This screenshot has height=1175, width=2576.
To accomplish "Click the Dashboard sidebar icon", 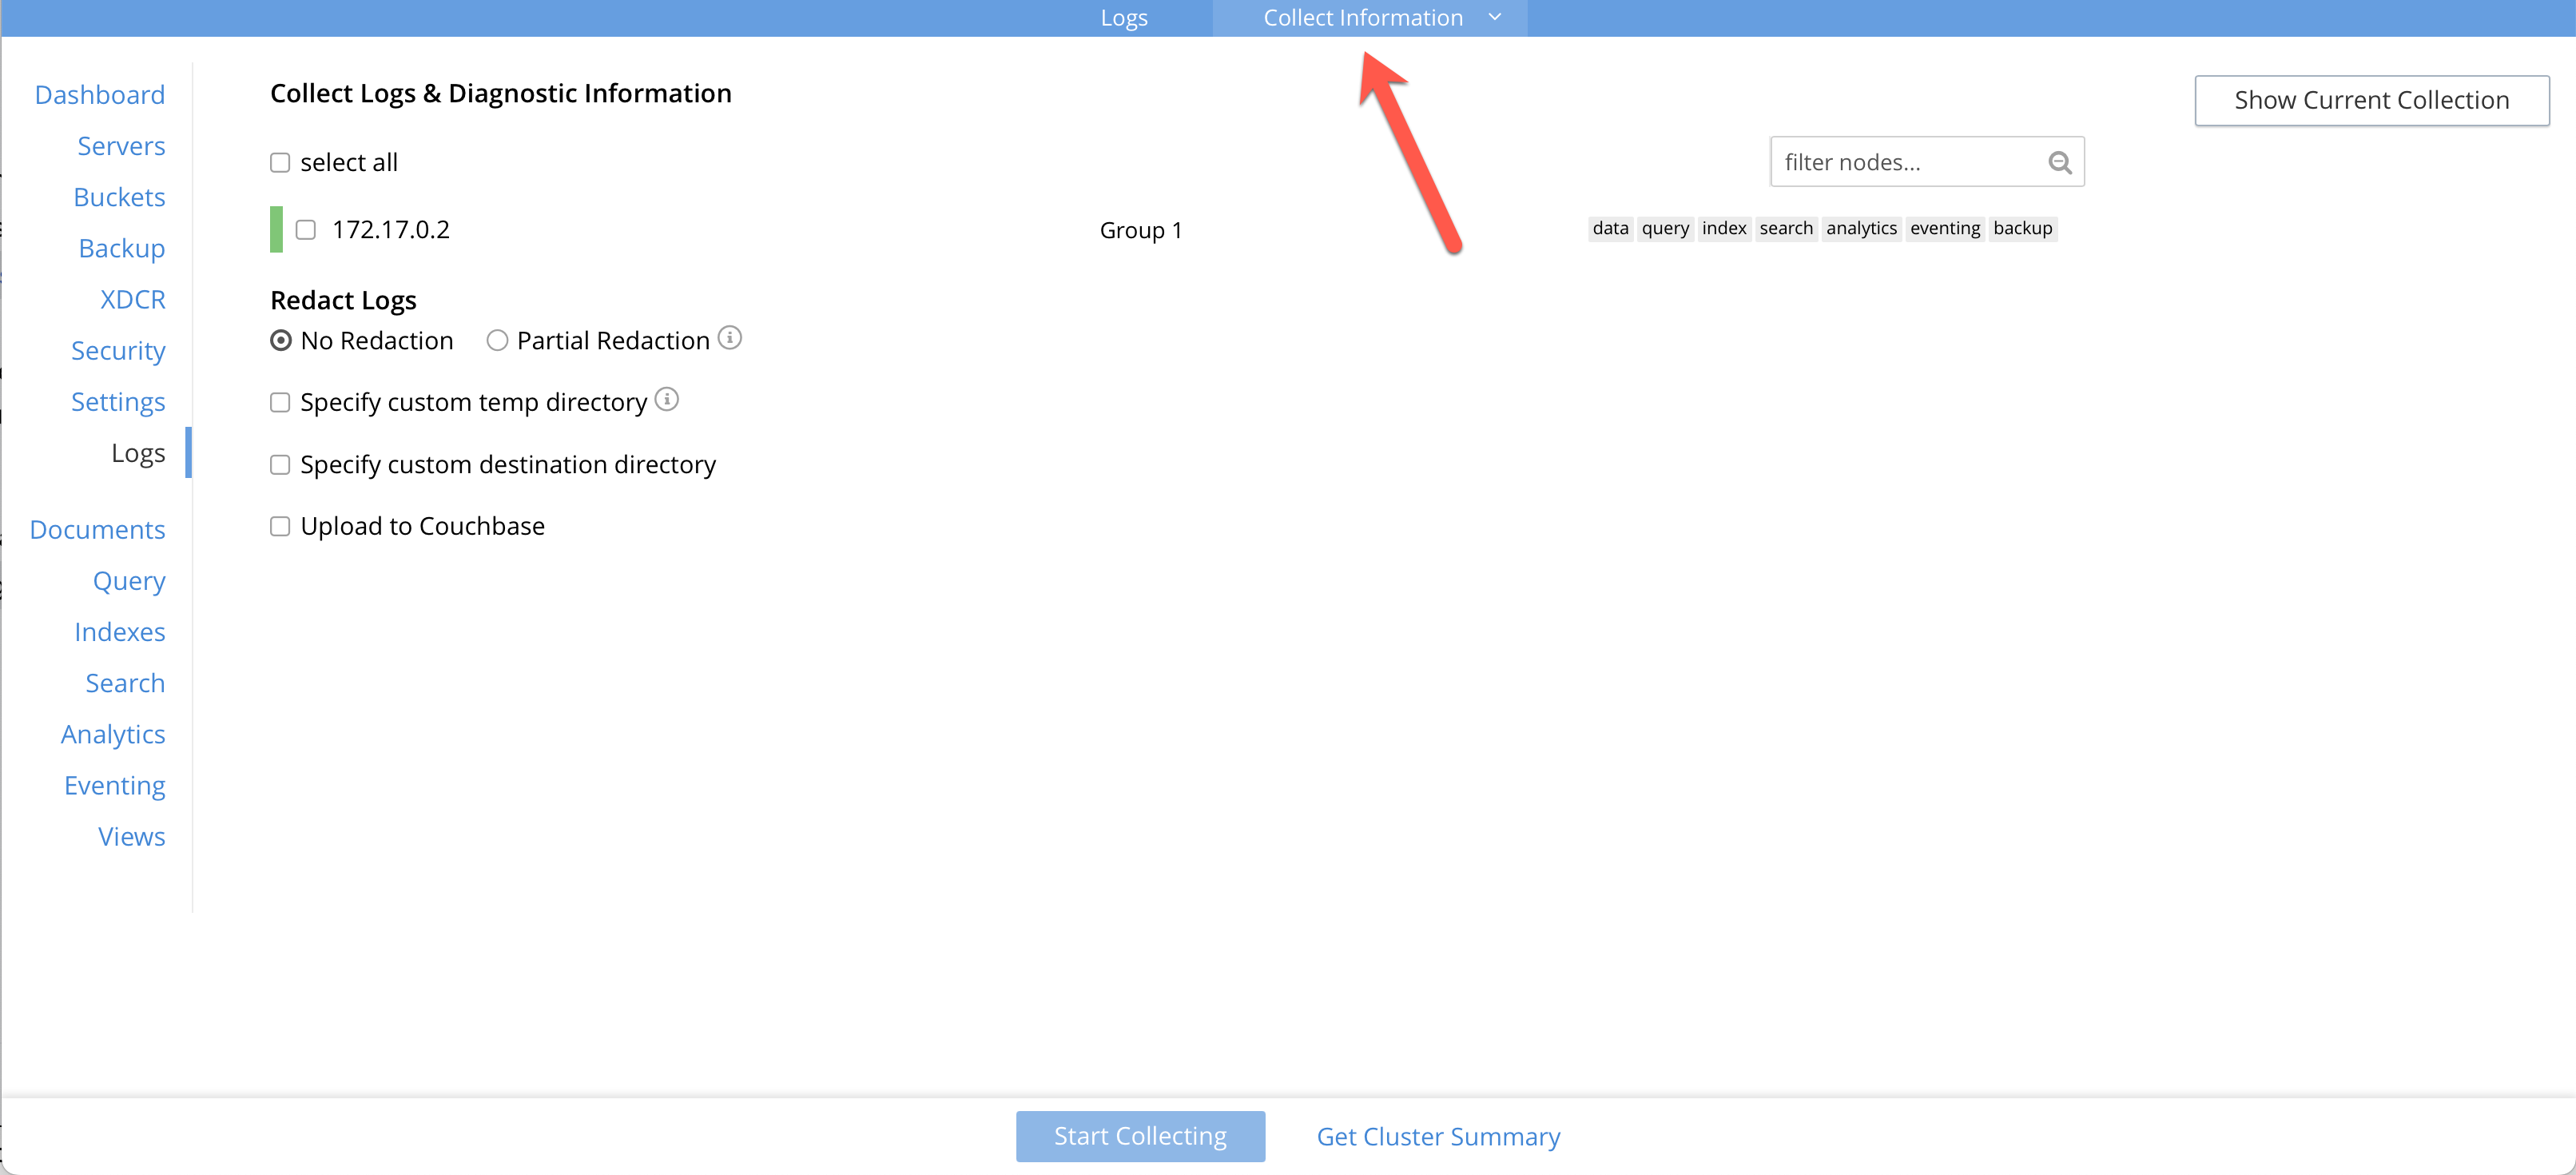I will tap(100, 94).
